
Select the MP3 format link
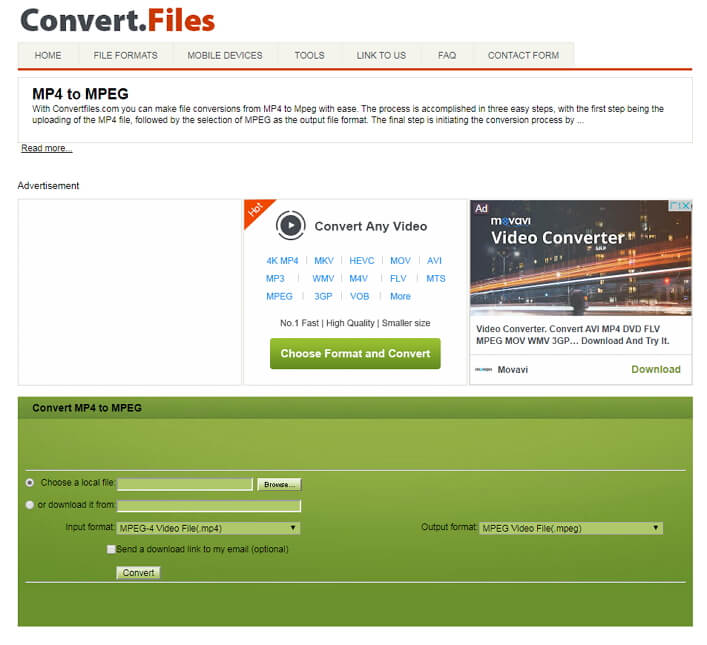(x=275, y=278)
